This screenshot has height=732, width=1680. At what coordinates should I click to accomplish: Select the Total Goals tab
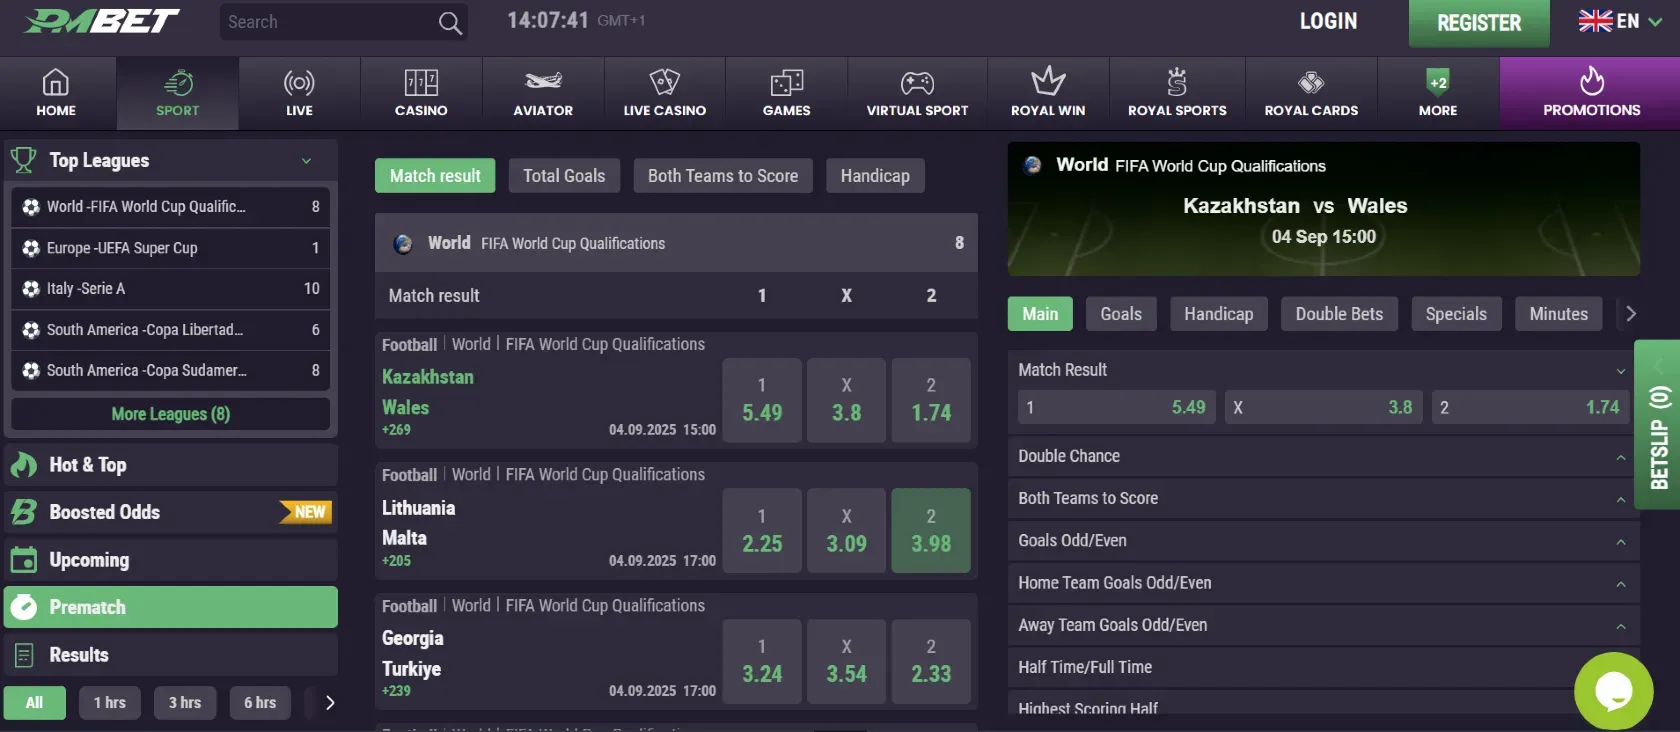[564, 176]
